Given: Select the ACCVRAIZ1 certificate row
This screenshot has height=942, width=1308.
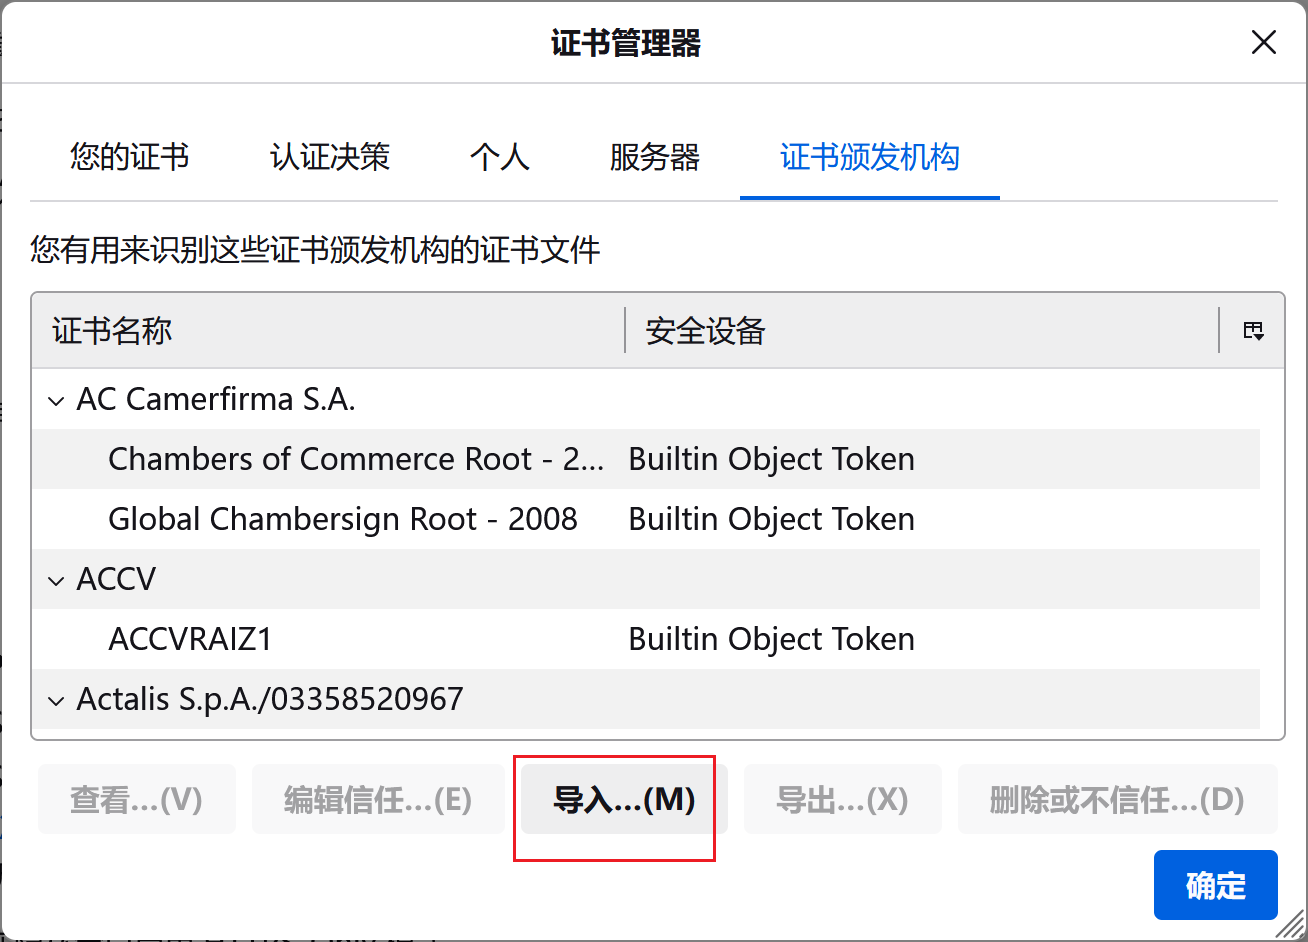Looking at the screenshot, I should [x=190, y=639].
